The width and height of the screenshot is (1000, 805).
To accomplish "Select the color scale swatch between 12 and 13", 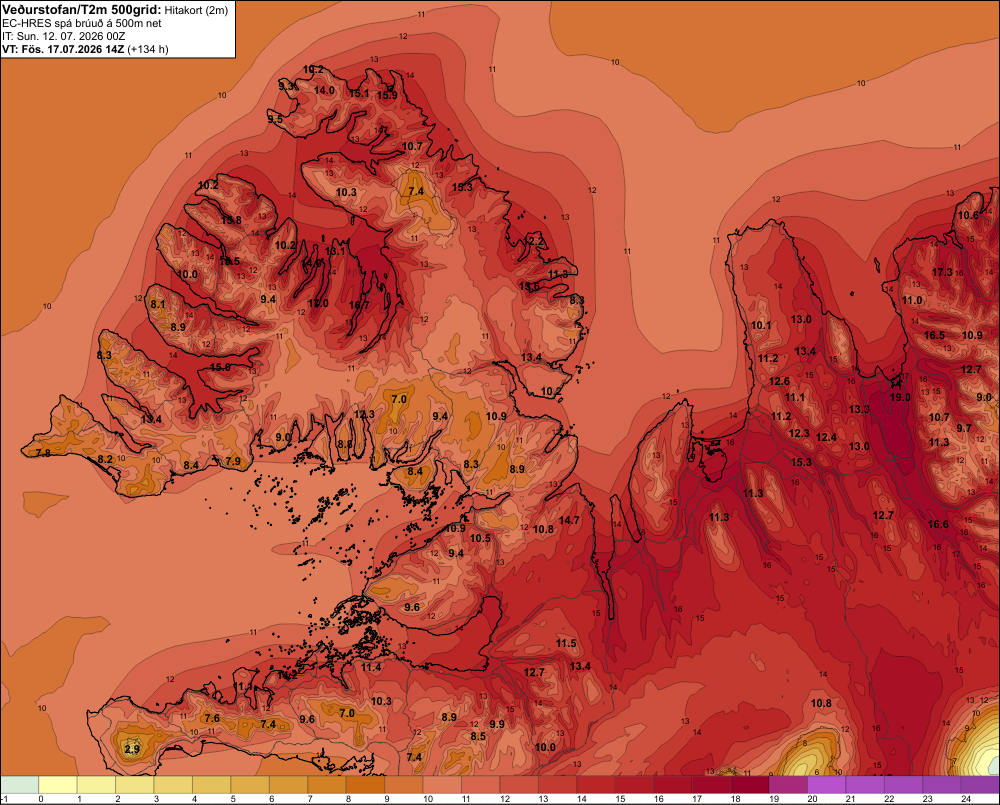I will pos(519,785).
